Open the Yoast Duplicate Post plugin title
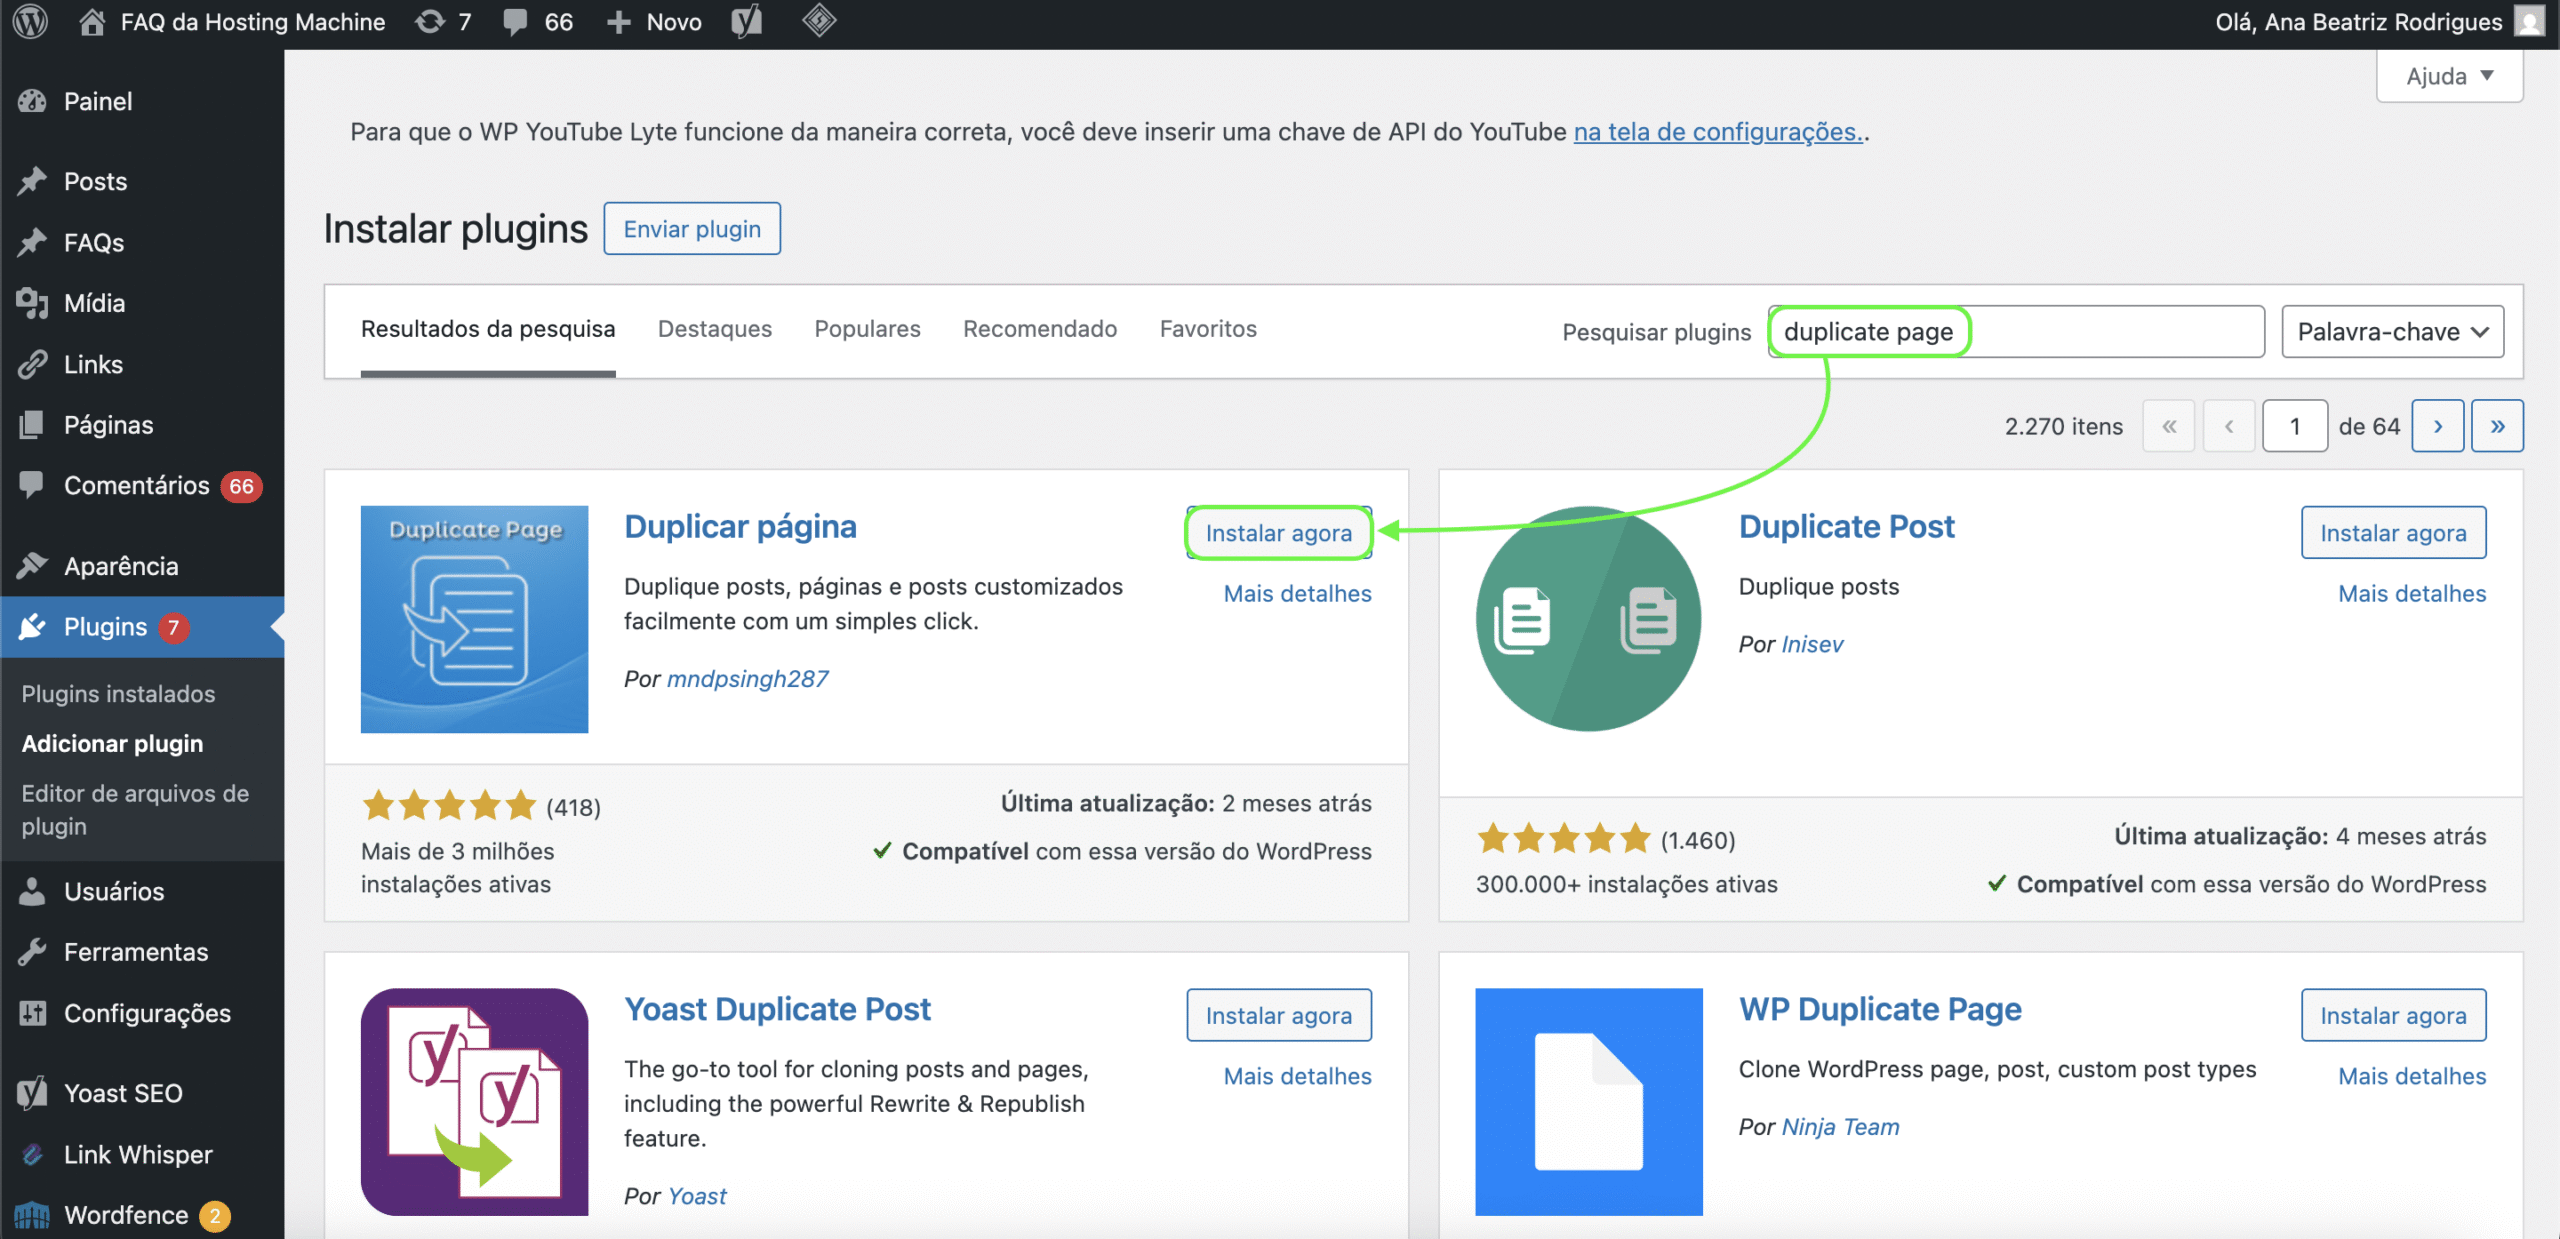Image resolution: width=2560 pixels, height=1239 pixels. coord(777,1010)
